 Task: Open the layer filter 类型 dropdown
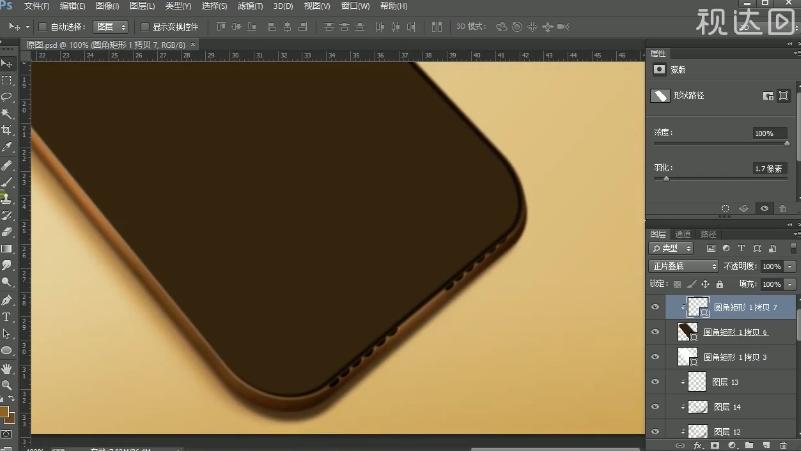(671, 248)
